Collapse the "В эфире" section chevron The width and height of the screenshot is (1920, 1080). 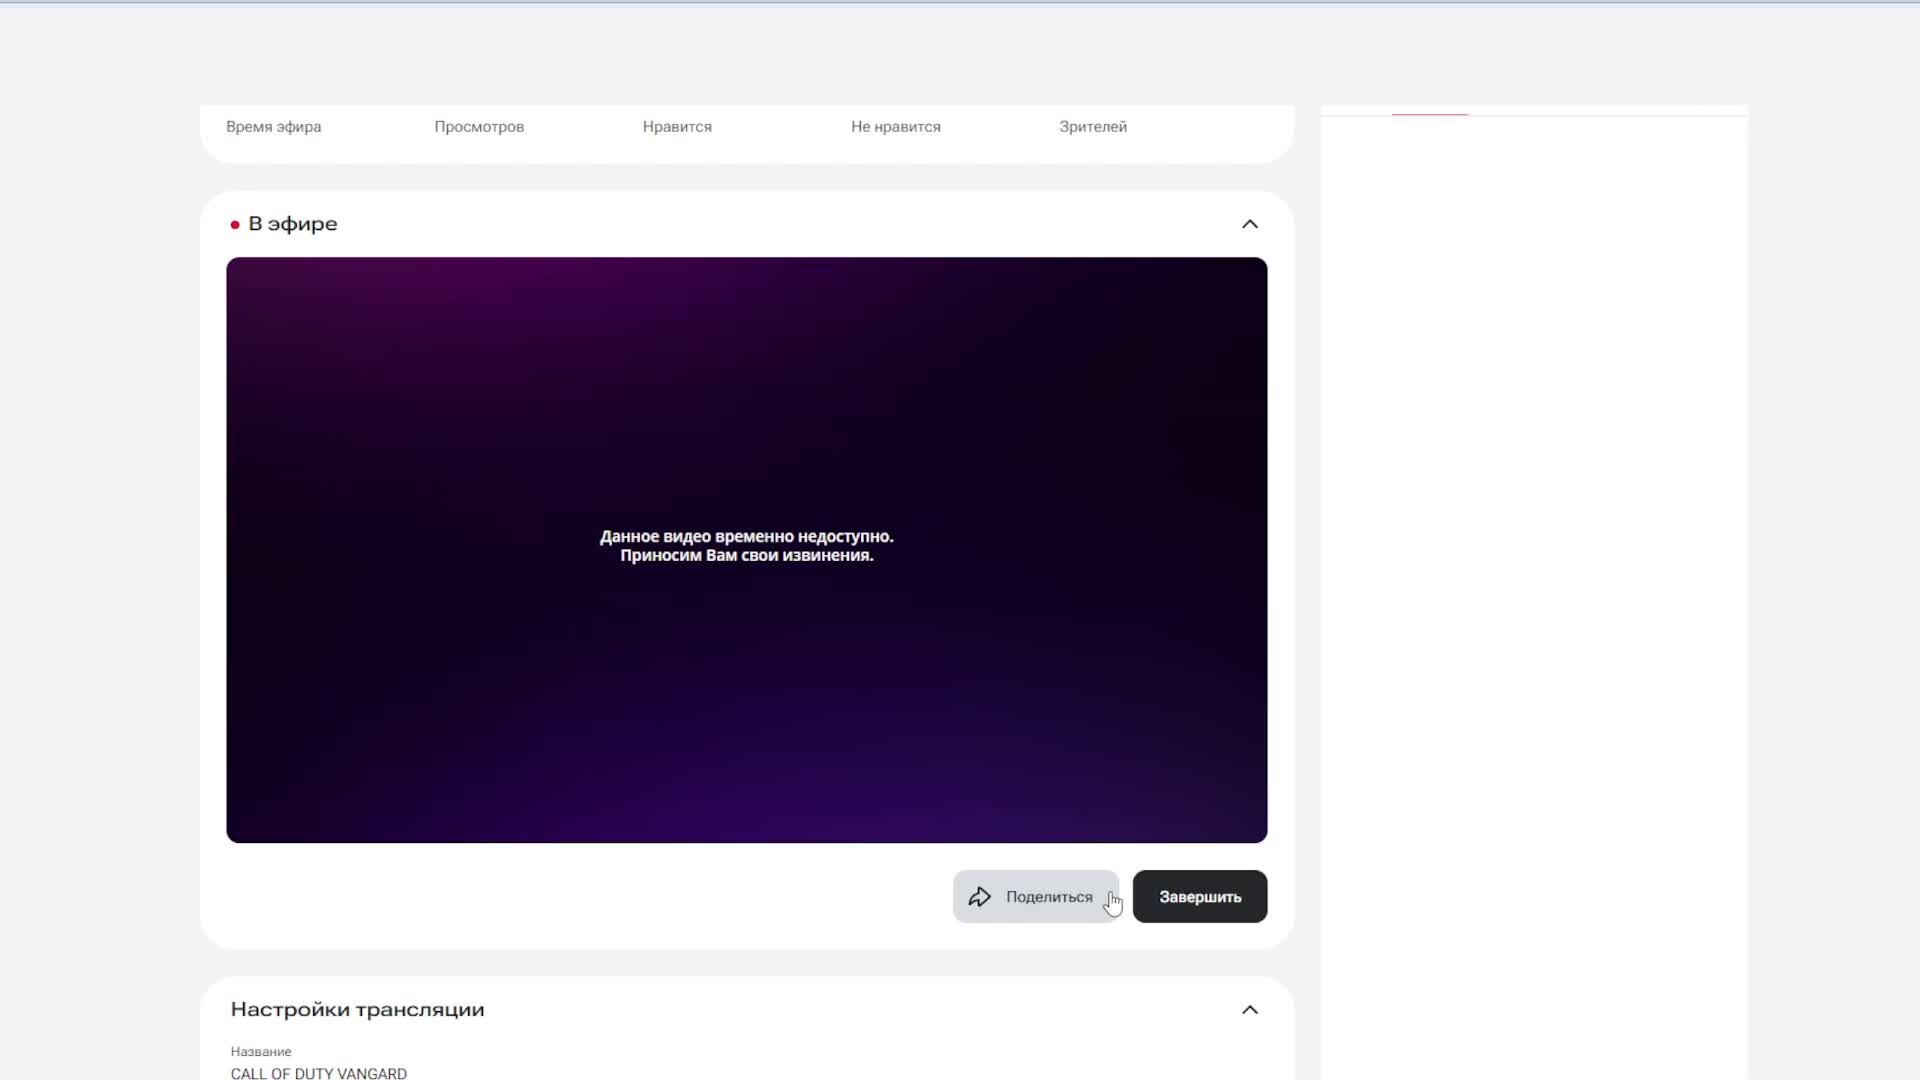1249,224
